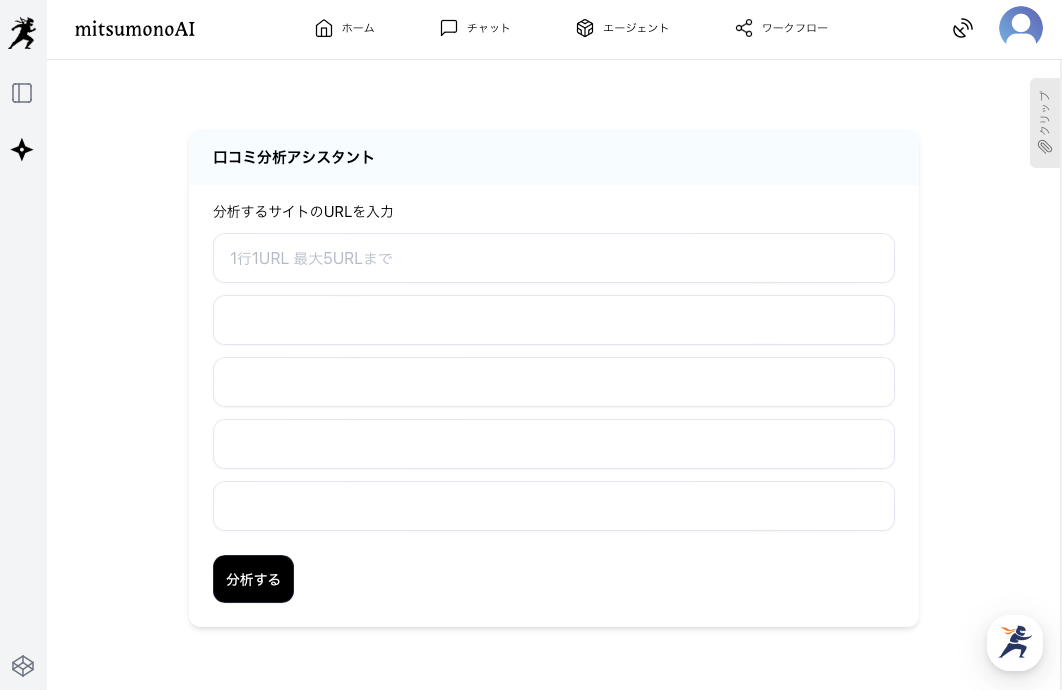Click the 口コミ分析アシスタント card title
1062x690 pixels.
294,157
